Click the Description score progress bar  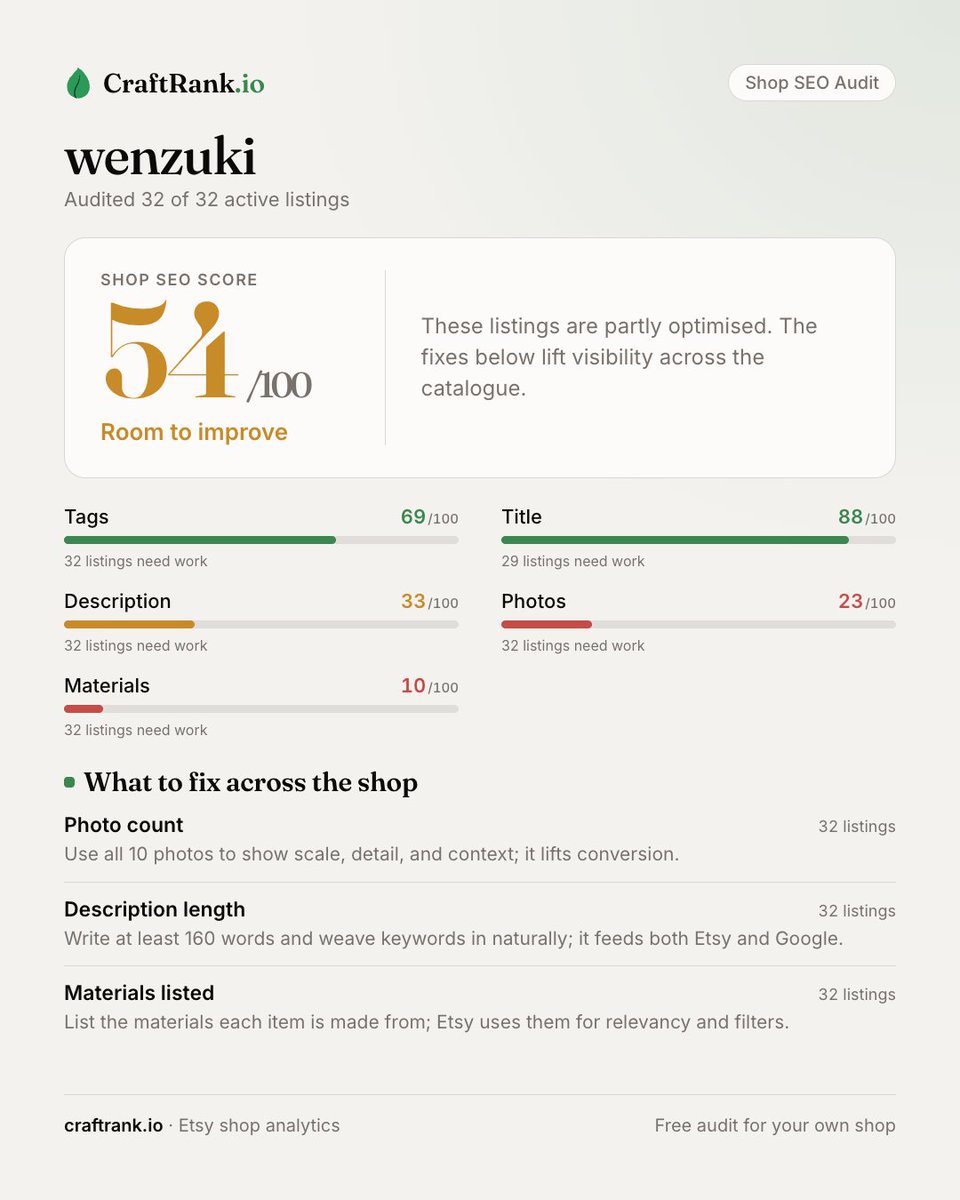pos(261,624)
